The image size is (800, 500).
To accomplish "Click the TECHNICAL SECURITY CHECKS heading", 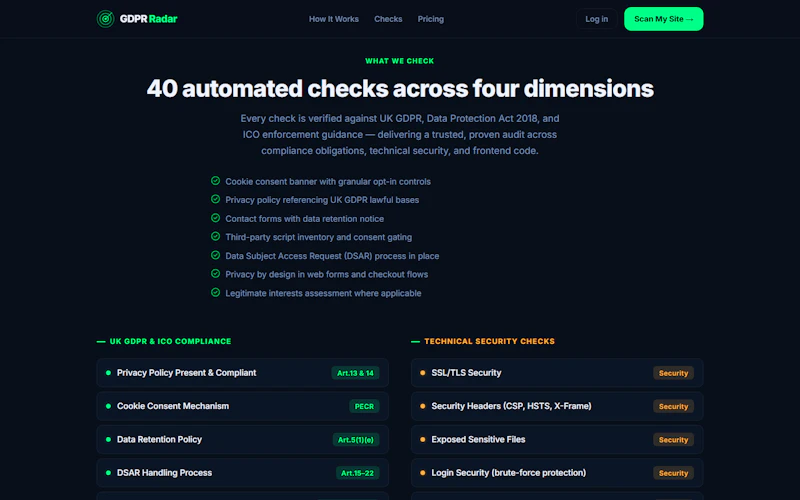I will 489,341.
